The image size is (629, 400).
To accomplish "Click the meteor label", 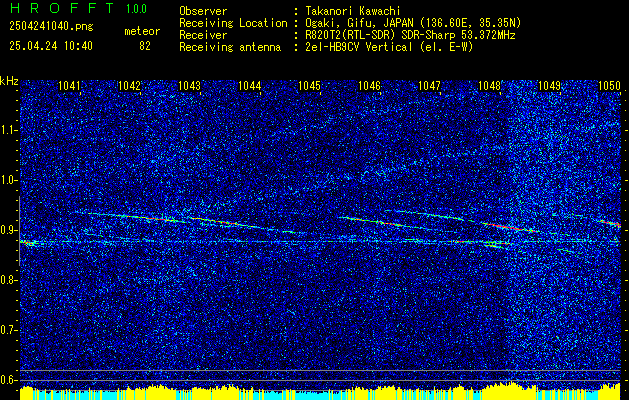I will [142, 31].
